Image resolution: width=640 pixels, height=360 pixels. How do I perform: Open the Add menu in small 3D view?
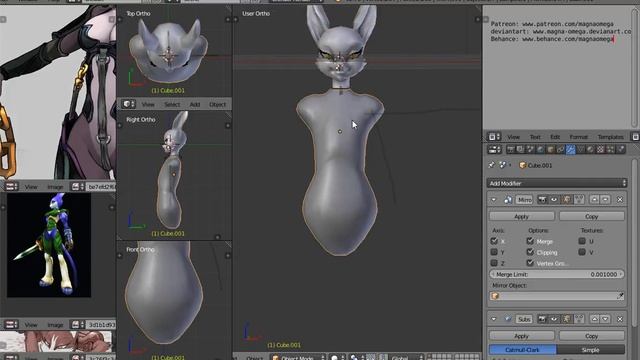pos(195,104)
